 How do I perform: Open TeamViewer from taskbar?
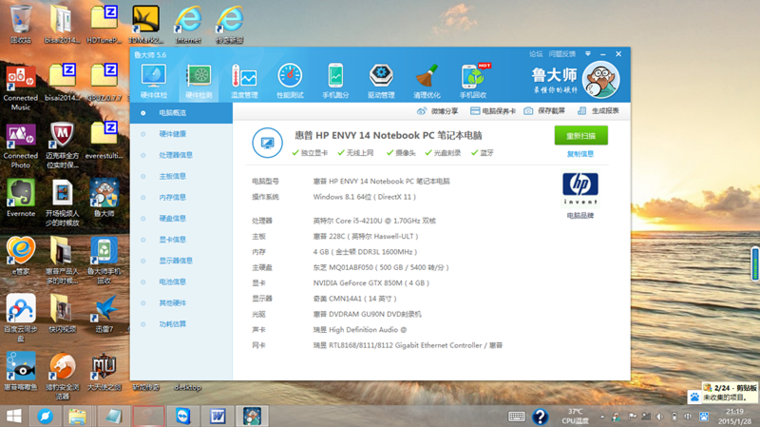coord(183,416)
